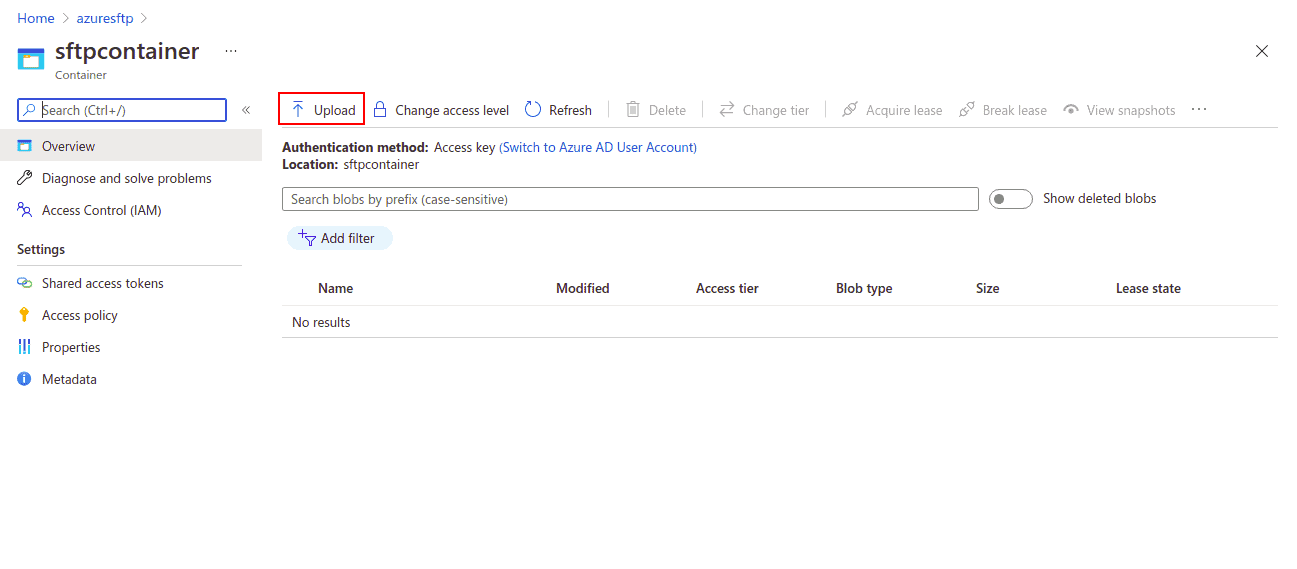The image size is (1297, 569).
Task: Close the container blade with X
Action: click(x=1262, y=51)
